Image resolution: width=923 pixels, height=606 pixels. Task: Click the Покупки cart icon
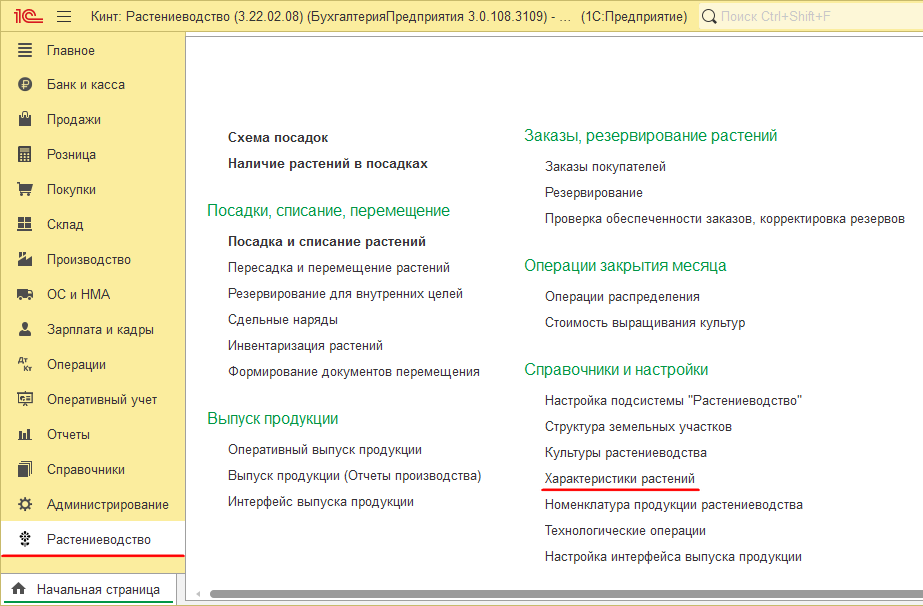pyautogui.click(x=26, y=190)
